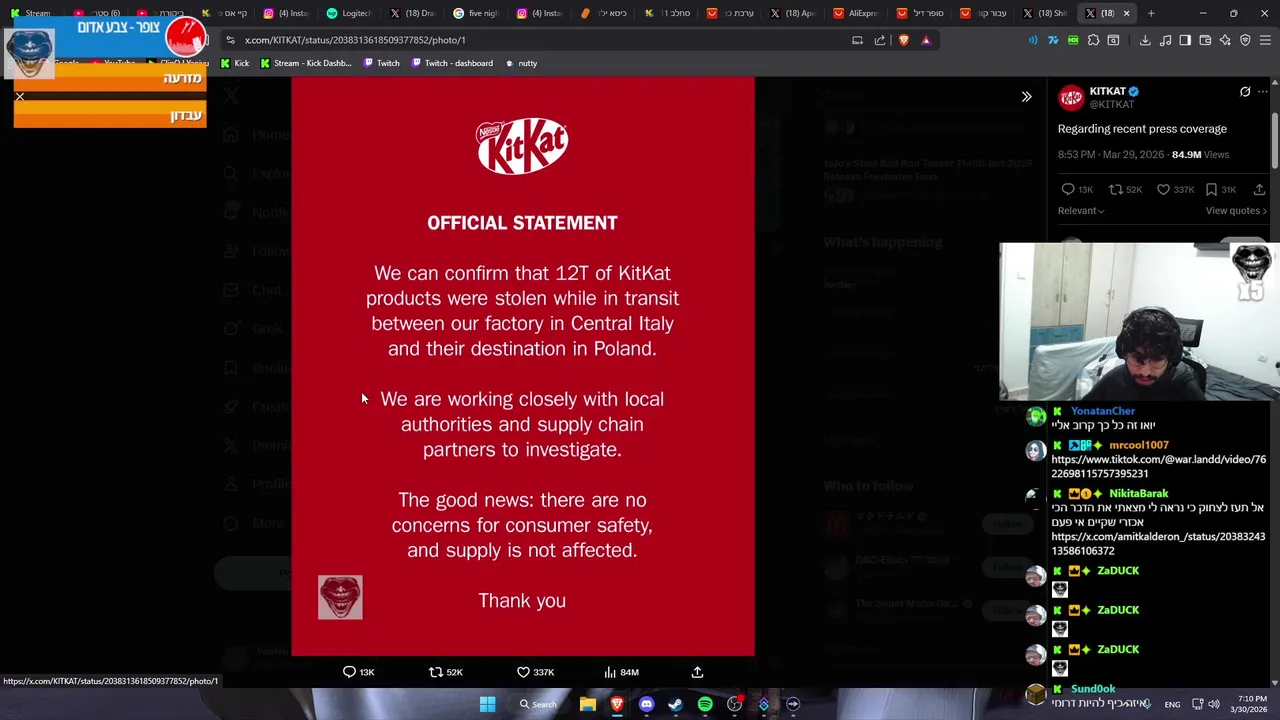Open view analytics icon showing 84M
1280x720 pixels.
coord(610,672)
